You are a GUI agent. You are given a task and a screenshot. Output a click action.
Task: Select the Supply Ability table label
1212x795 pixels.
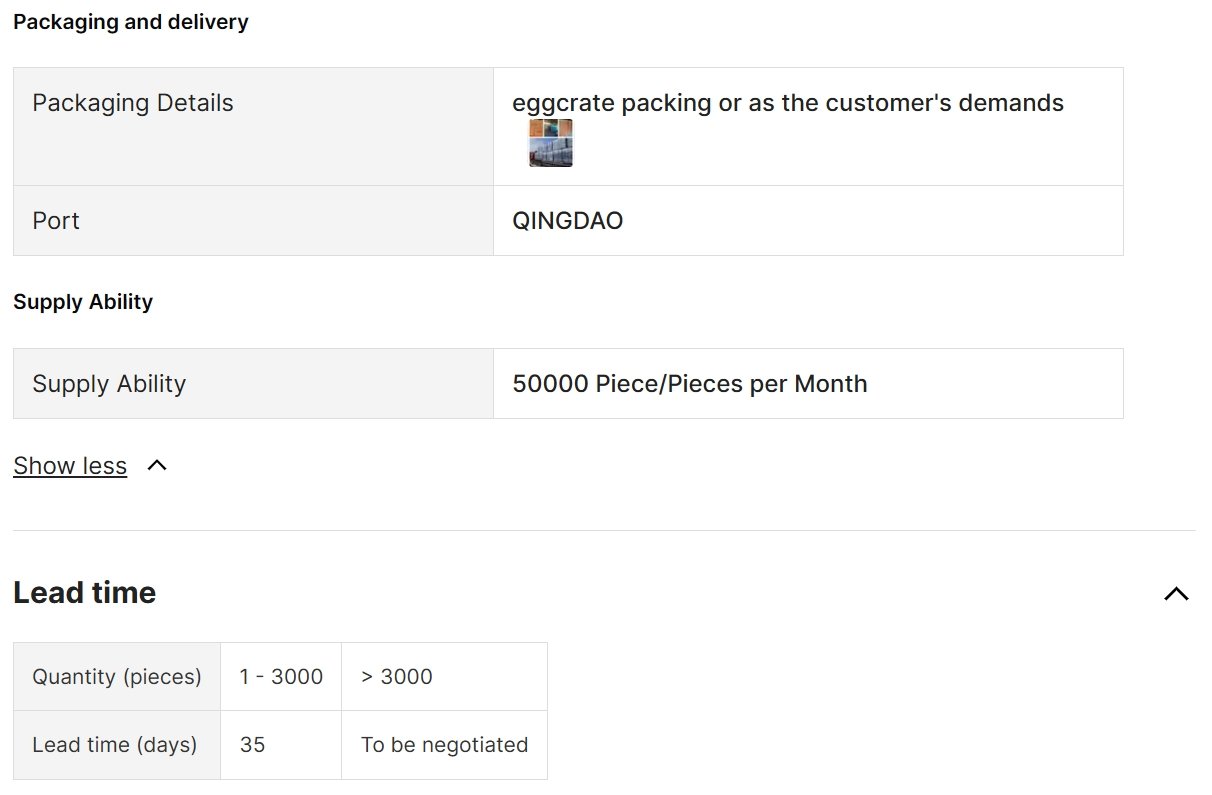tap(109, 384)
